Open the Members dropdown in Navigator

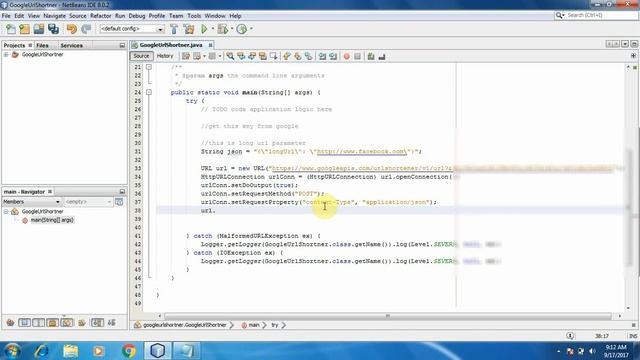[x=31, y=202]
